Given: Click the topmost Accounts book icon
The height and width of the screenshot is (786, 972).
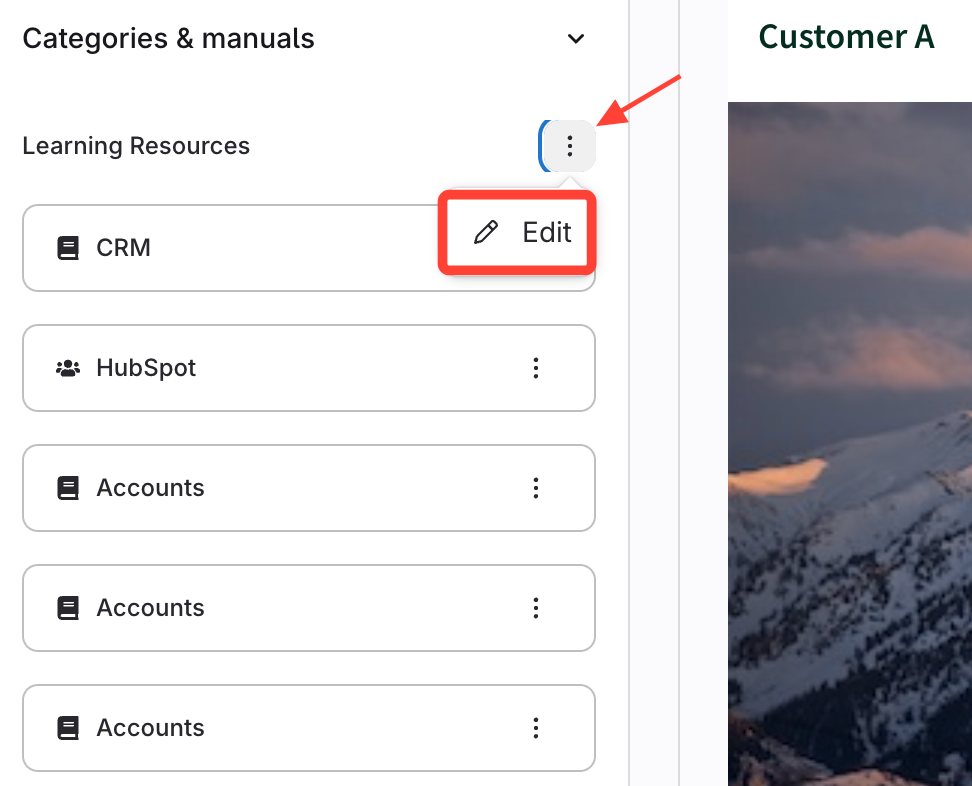Looking at the screenshot, I should coord(68,488).
